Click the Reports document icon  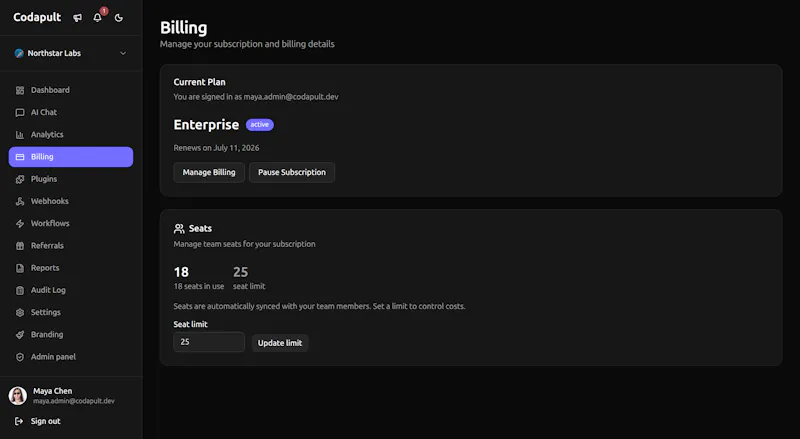coord(20,268)
